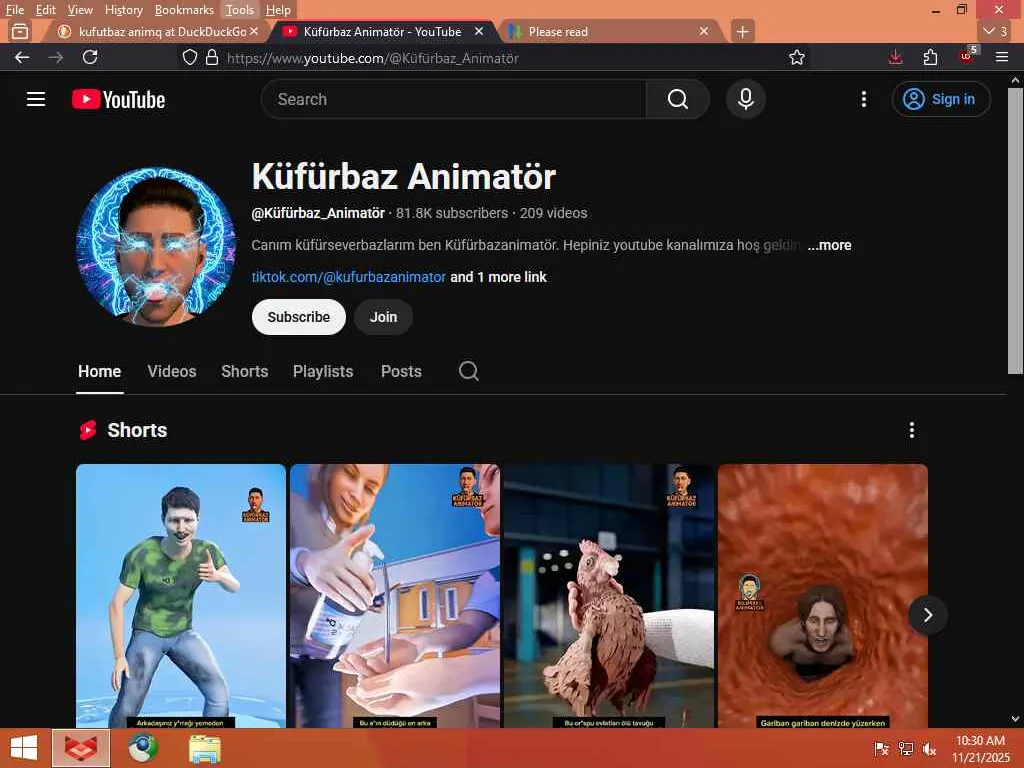The width and height of the screenshot is (1024, 768).
Task: Open the channel profile avatar picture
Action: [x=156, y=247]
